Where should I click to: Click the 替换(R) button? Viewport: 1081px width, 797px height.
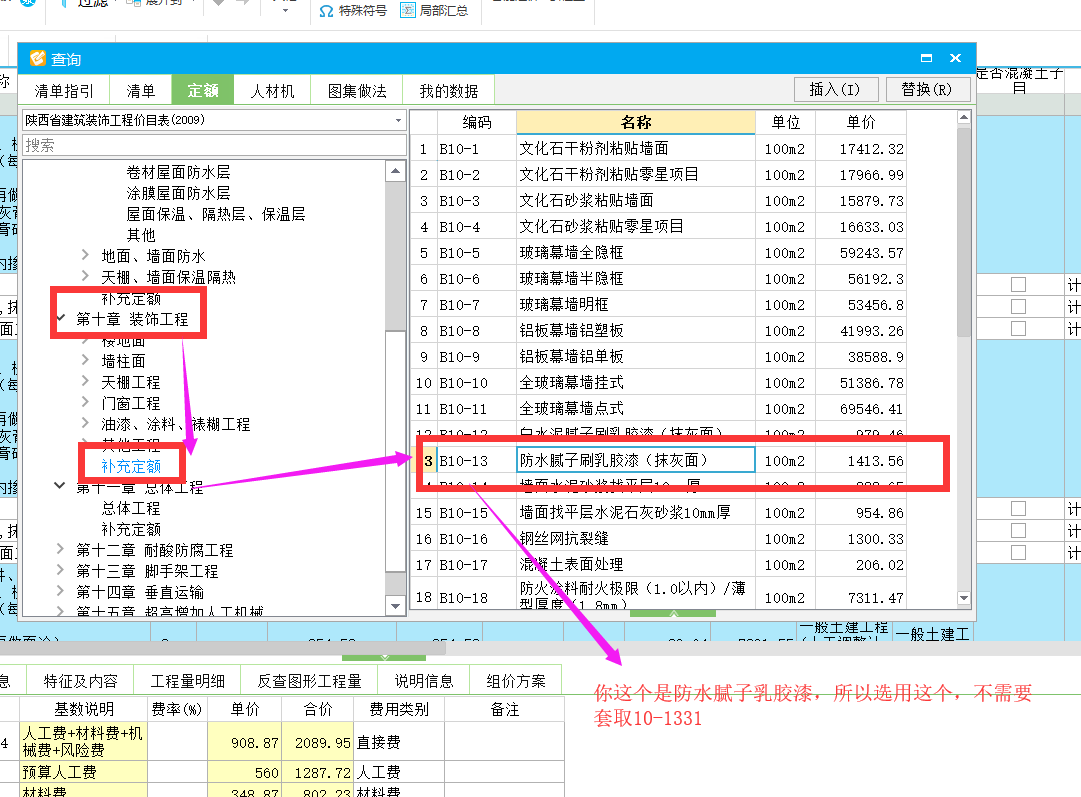[x=927, y=90]
